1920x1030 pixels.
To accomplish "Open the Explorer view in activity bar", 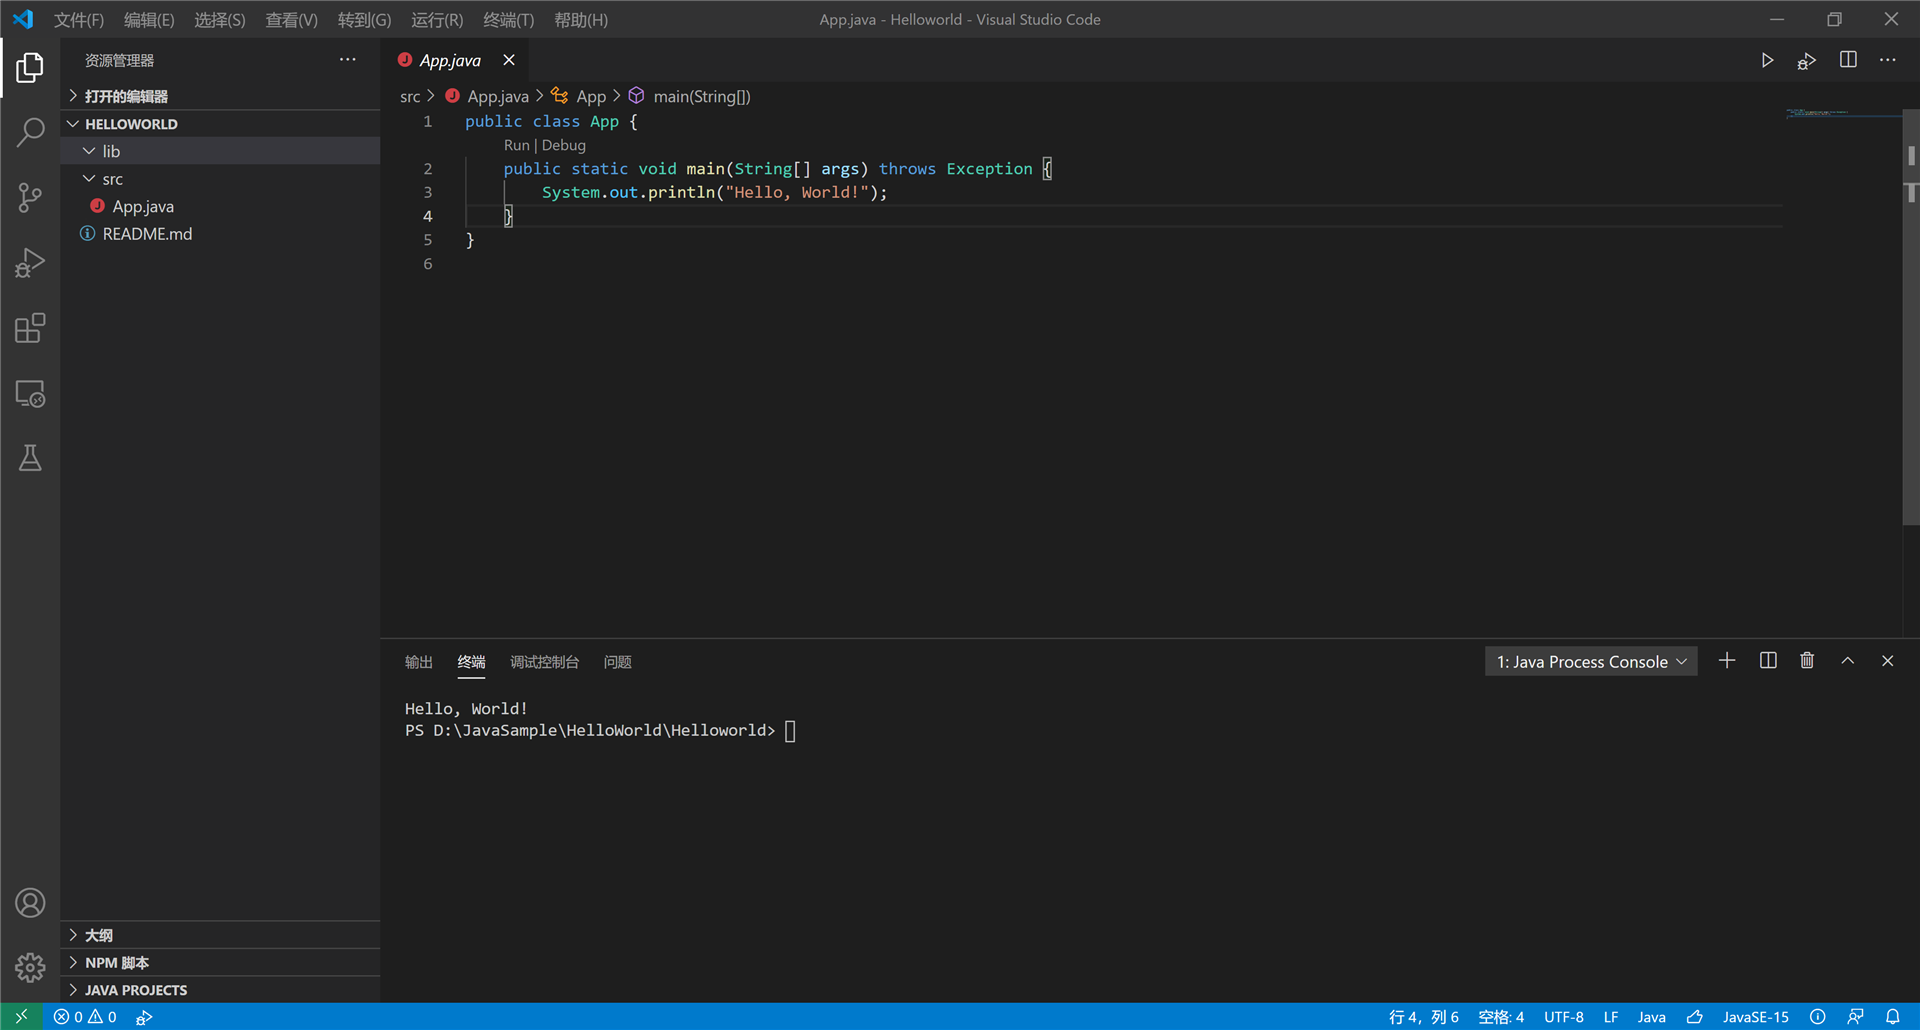I will pos(30,68).
